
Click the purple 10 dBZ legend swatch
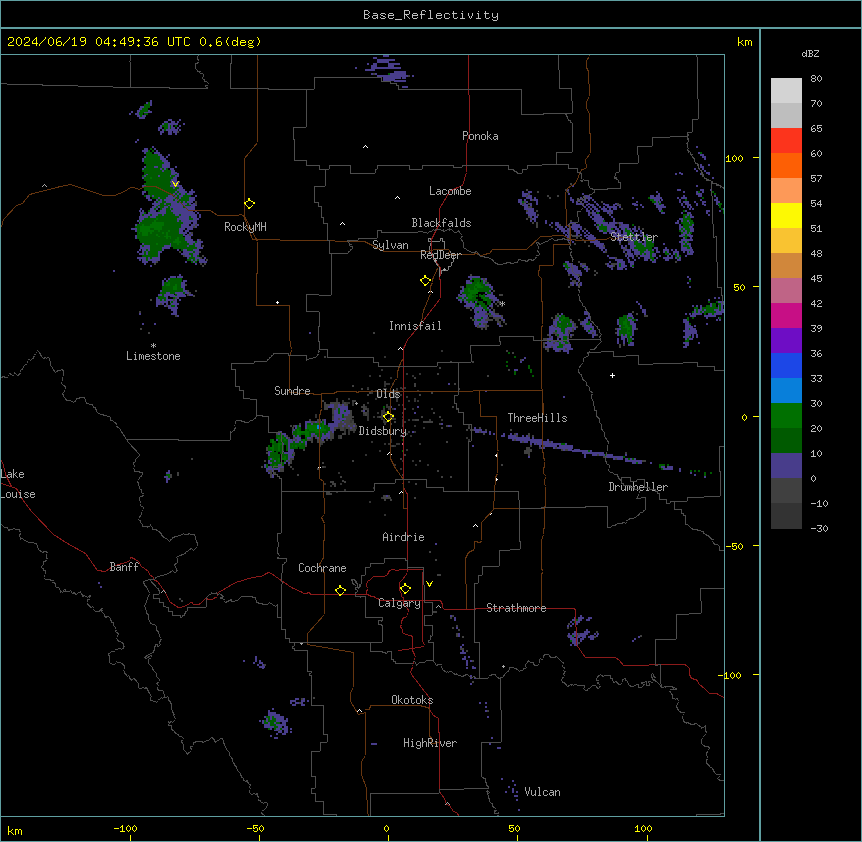click(x=786, y=466)
